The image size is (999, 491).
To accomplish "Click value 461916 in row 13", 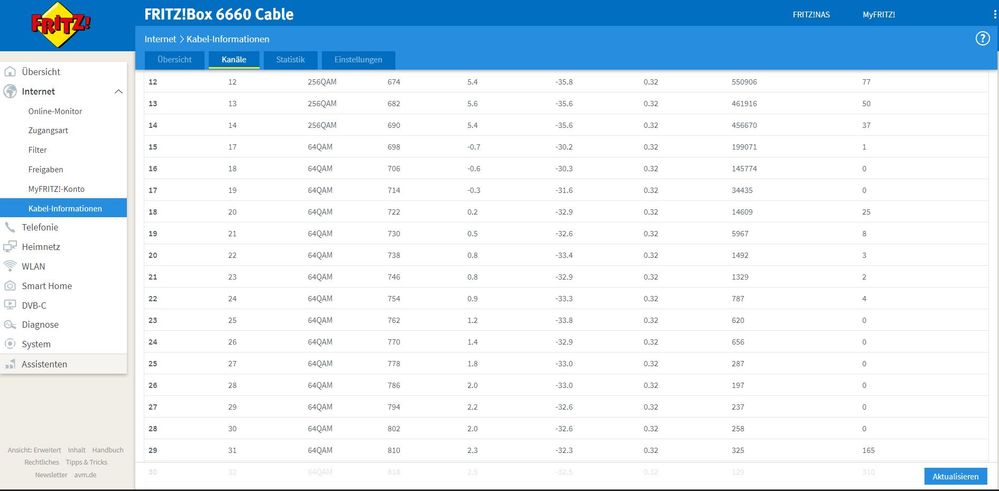I will [x=744, y=104].
